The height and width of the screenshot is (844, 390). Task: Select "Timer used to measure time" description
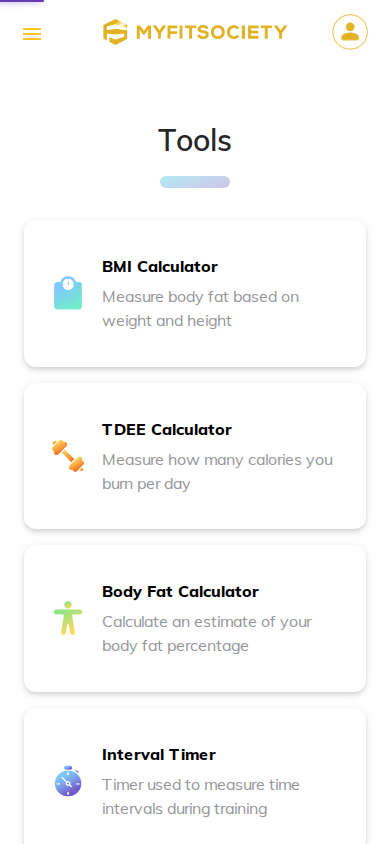coord(201,784)
